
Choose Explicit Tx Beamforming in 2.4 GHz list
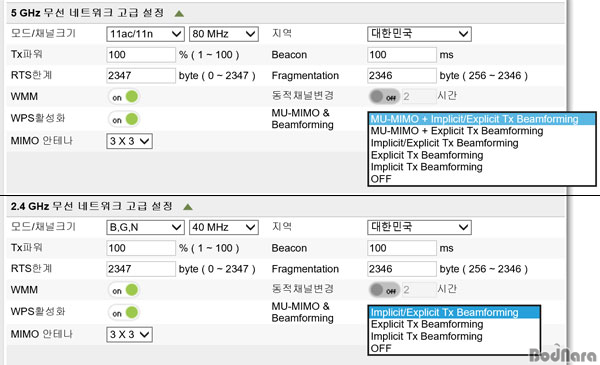[427, 324]
